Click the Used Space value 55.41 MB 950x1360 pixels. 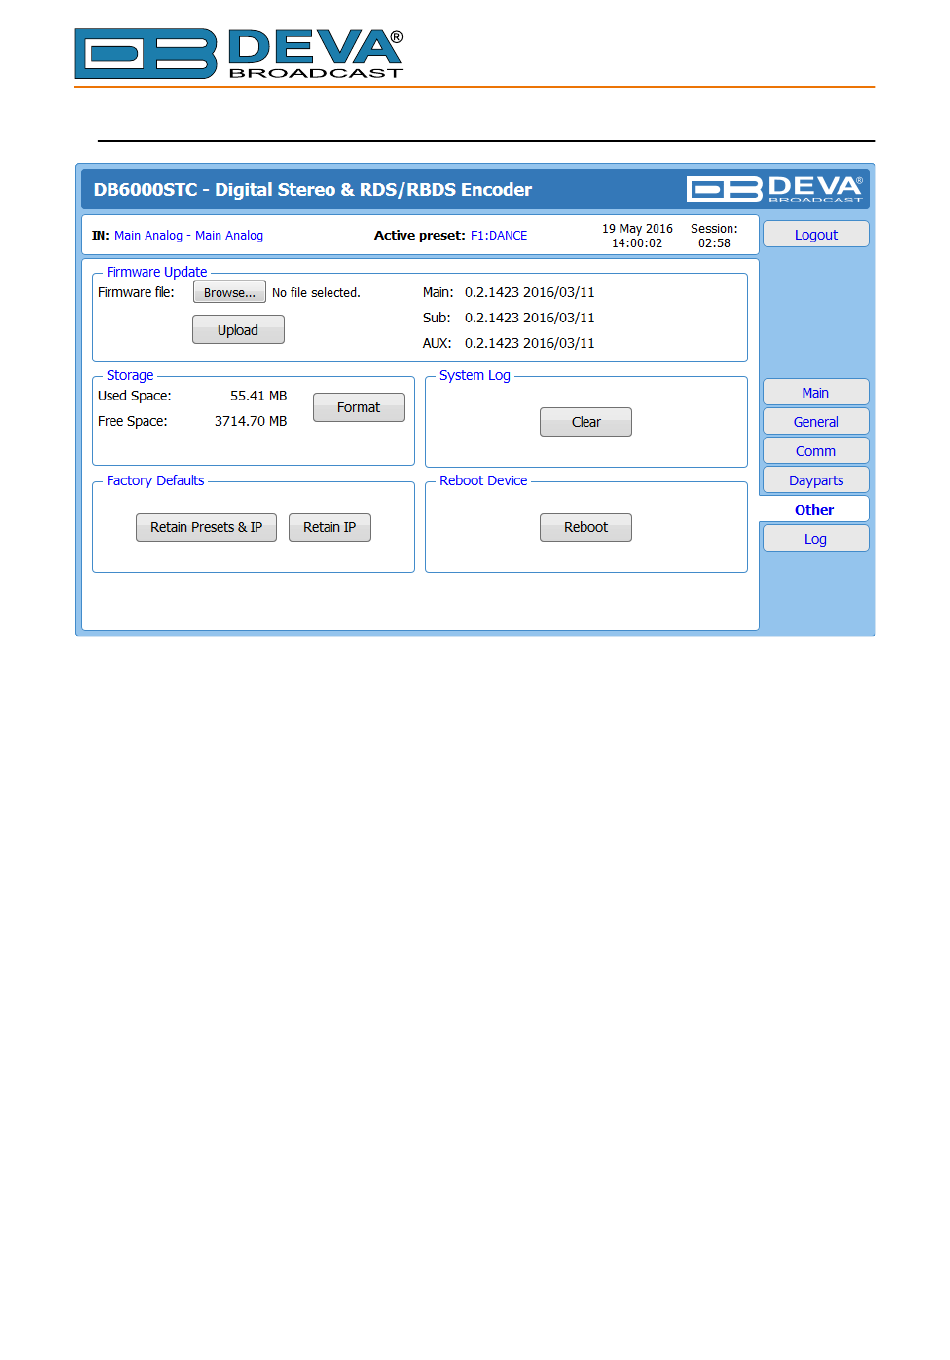(258, 396)
